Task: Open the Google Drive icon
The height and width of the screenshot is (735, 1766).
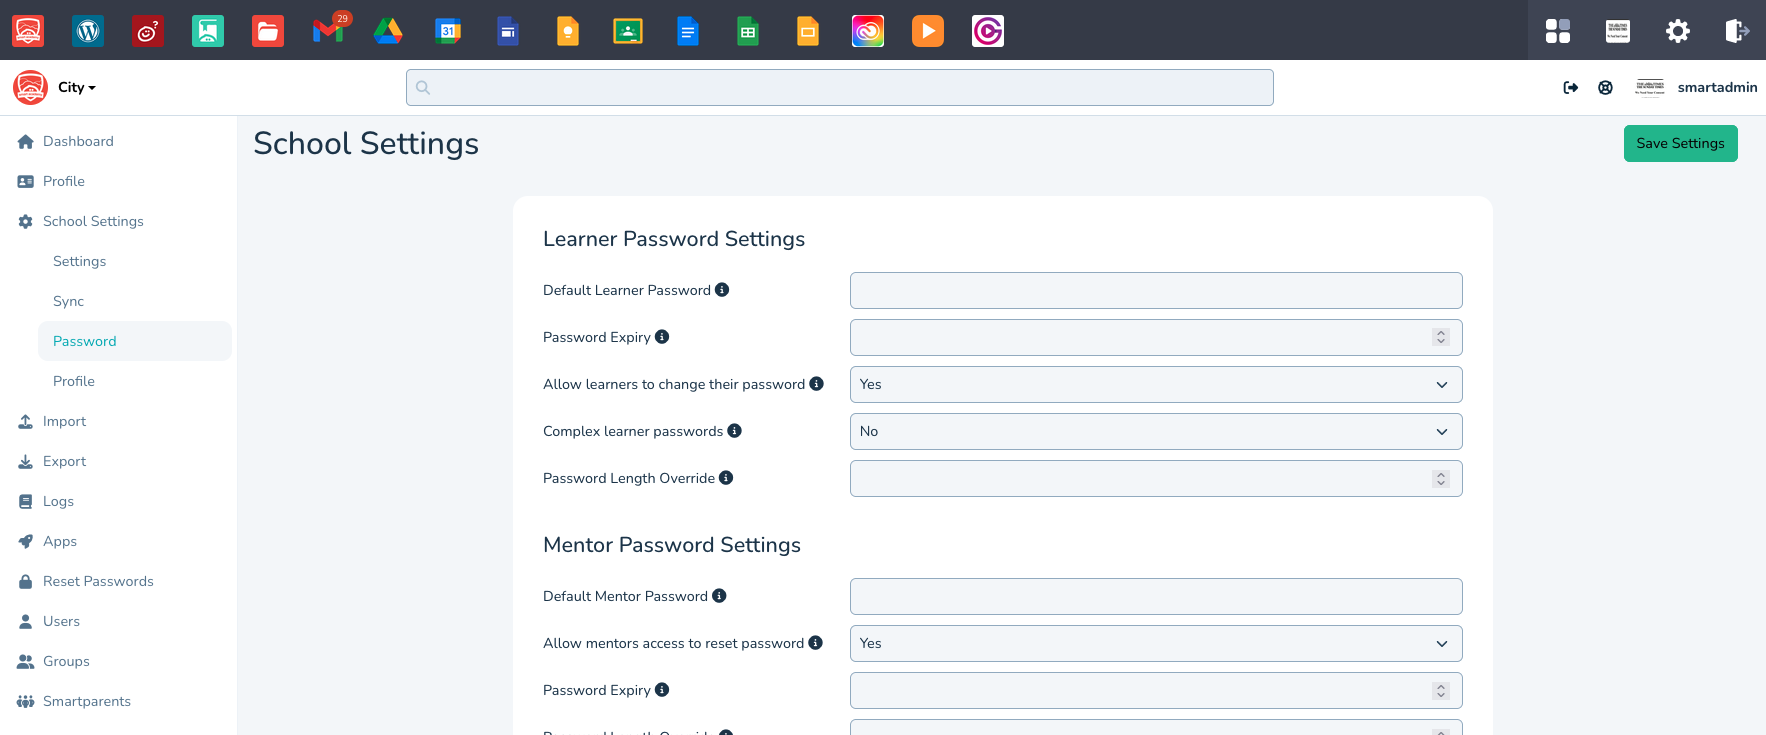Action: [x=388, y=31]
